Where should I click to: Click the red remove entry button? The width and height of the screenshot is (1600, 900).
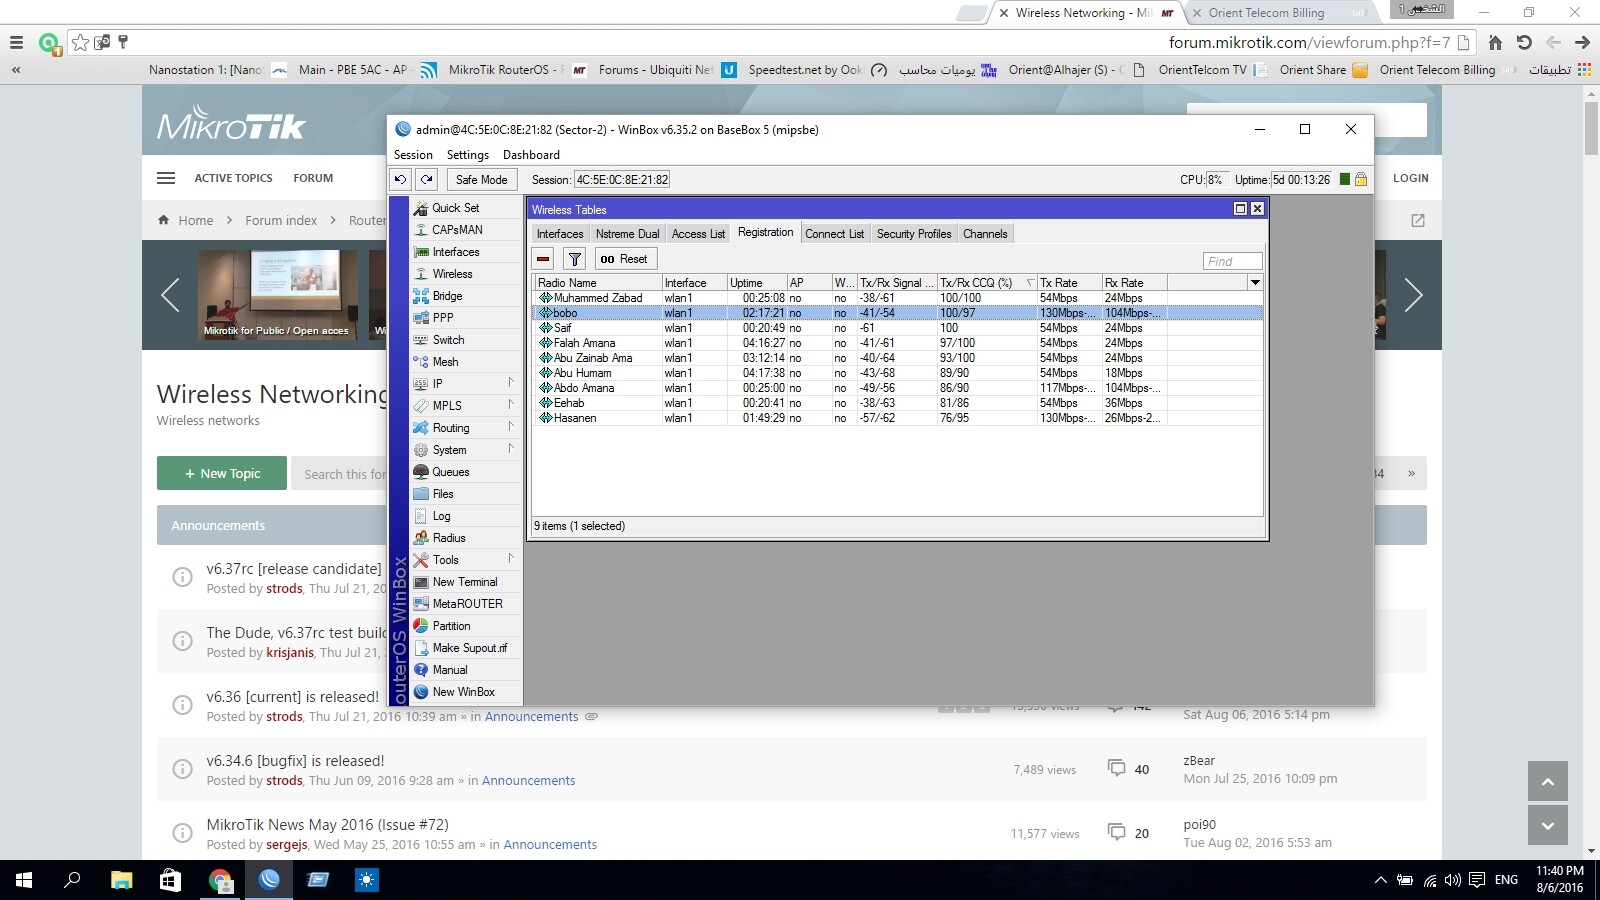point(543,259)
